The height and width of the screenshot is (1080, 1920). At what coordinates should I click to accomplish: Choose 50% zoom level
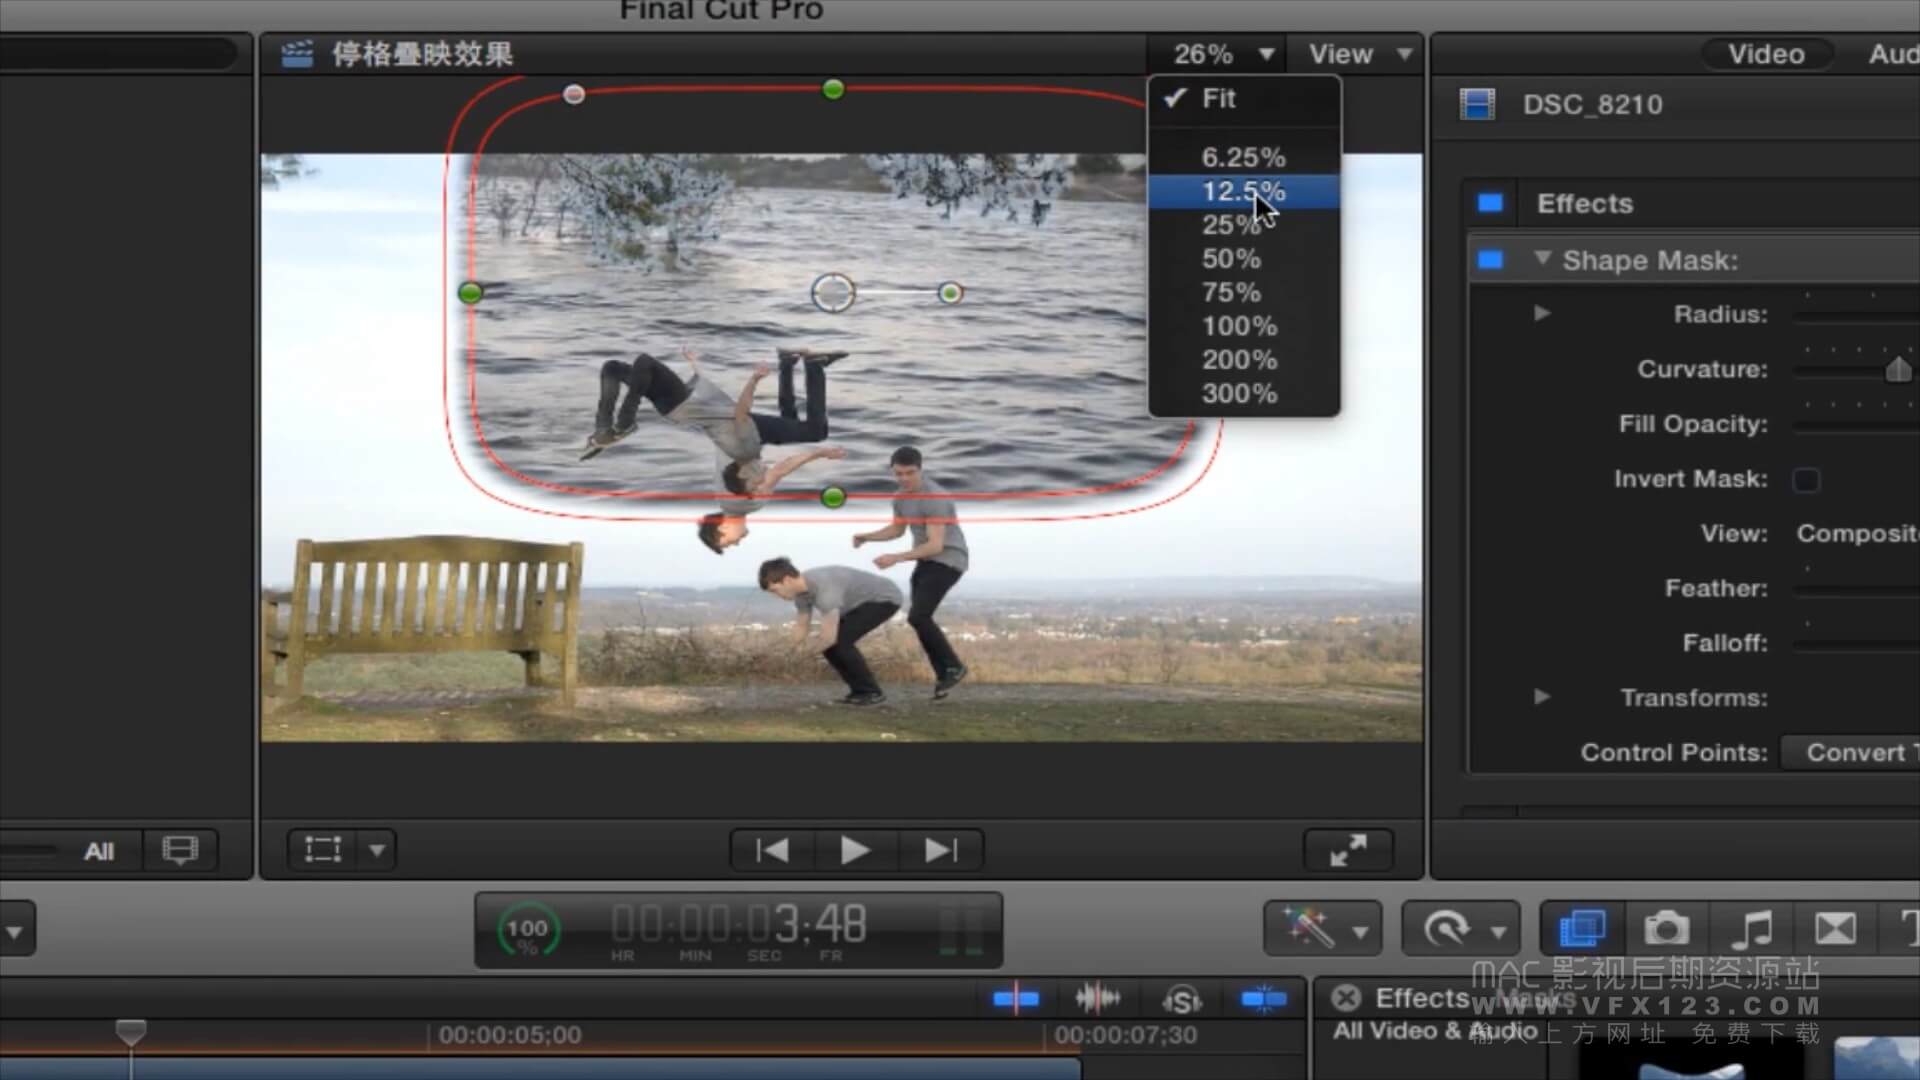1244,258
